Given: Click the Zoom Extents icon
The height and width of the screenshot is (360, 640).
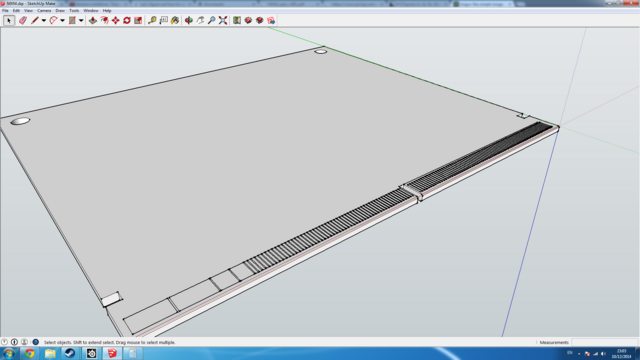Looking at the screenshot, I should coord(223,20).
